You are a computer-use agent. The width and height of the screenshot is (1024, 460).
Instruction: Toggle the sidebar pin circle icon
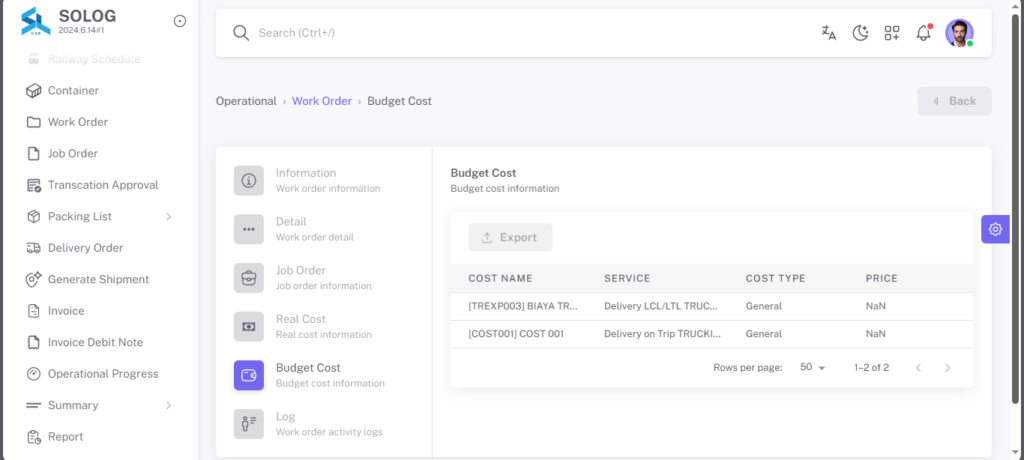[x=180, y=21]
